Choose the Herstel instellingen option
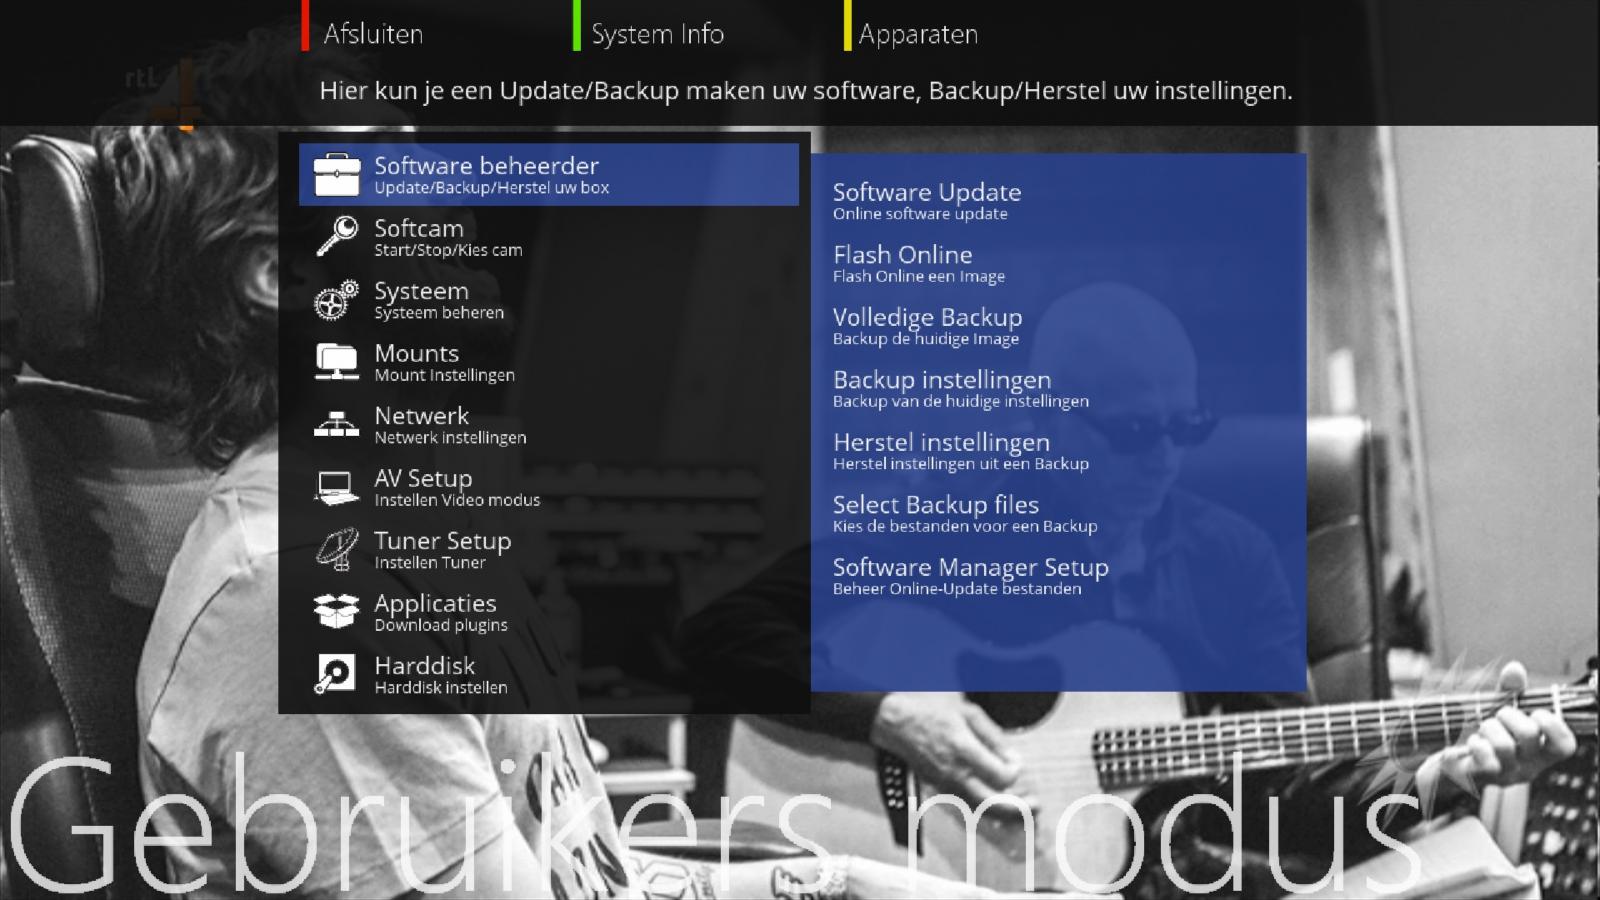The image size is (1600, 900). (x=941, y=442)
